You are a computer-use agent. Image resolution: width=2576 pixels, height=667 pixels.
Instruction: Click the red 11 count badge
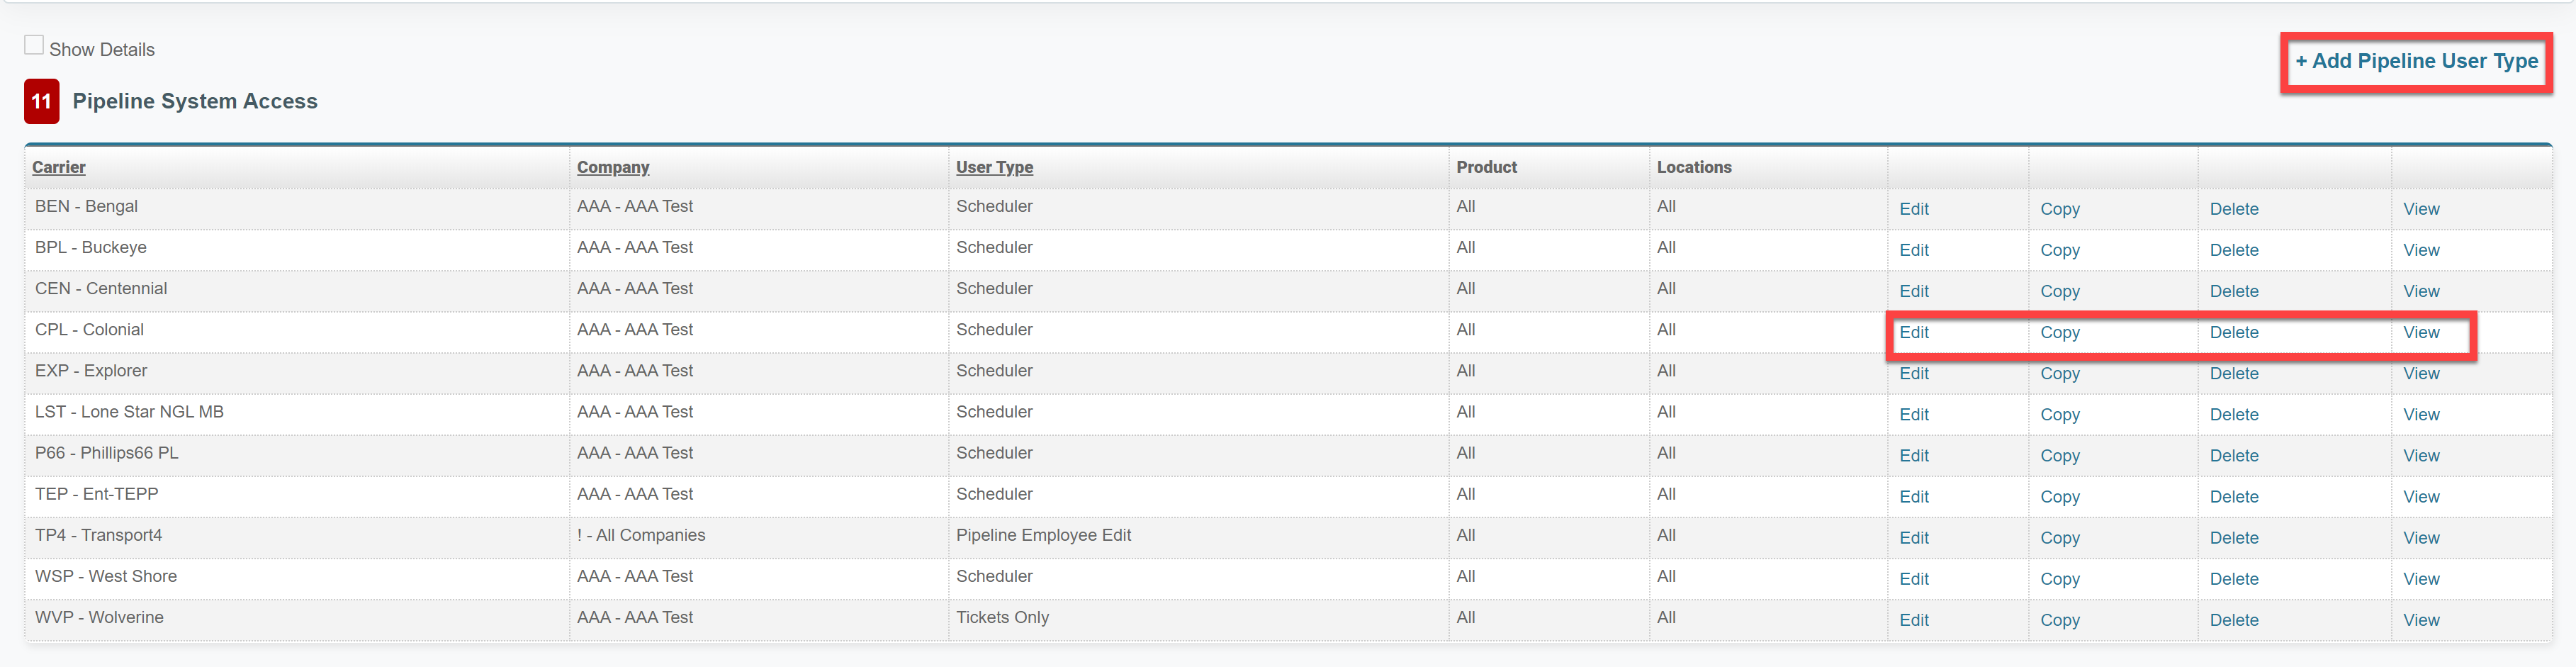coord(41,102)
